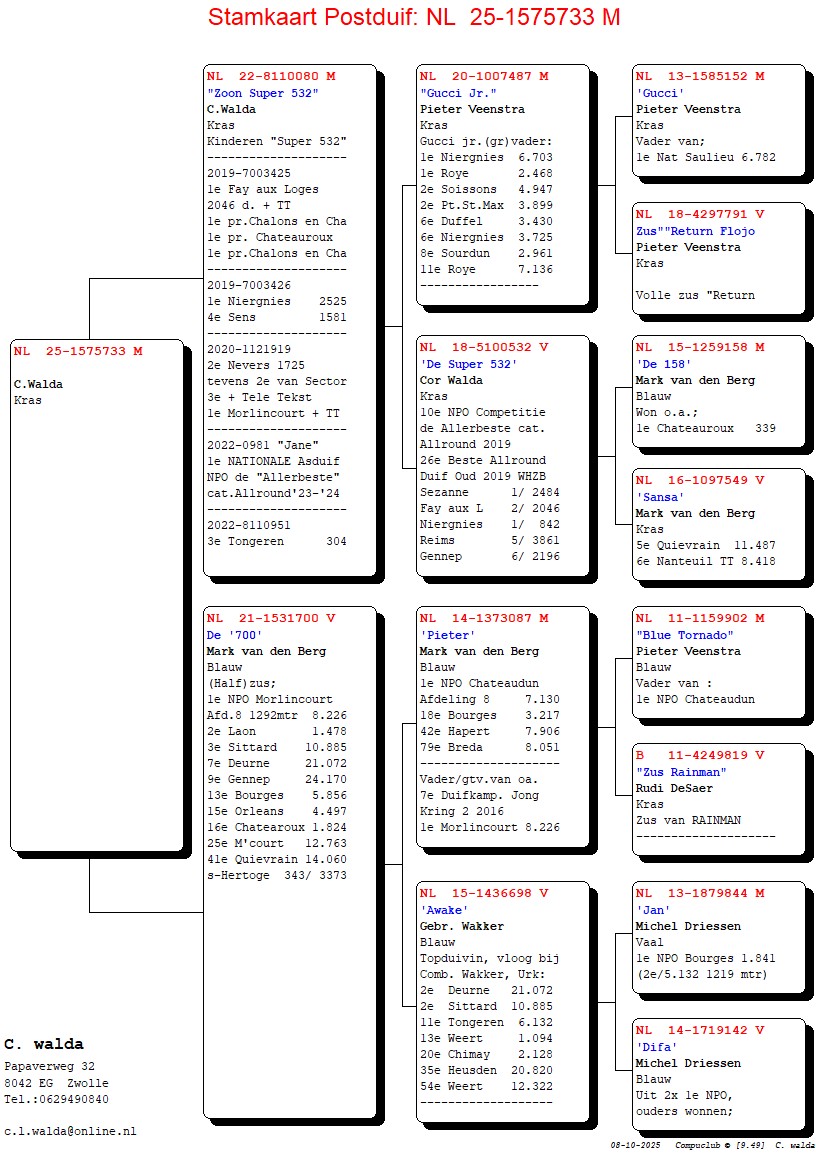
Task: Select the Zus "Return Flojo name
Action: click(695, 231)
